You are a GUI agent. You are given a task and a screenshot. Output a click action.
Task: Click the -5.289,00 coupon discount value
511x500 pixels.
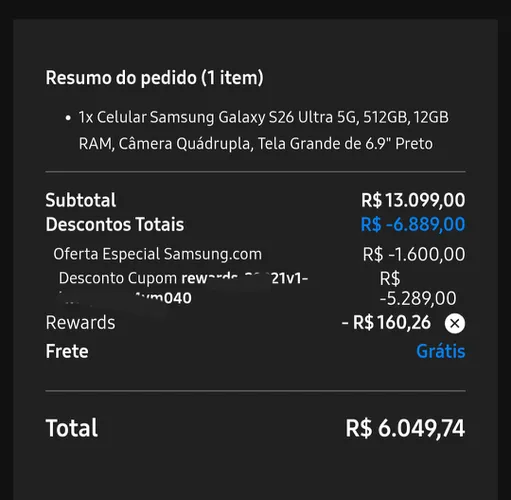418,298
